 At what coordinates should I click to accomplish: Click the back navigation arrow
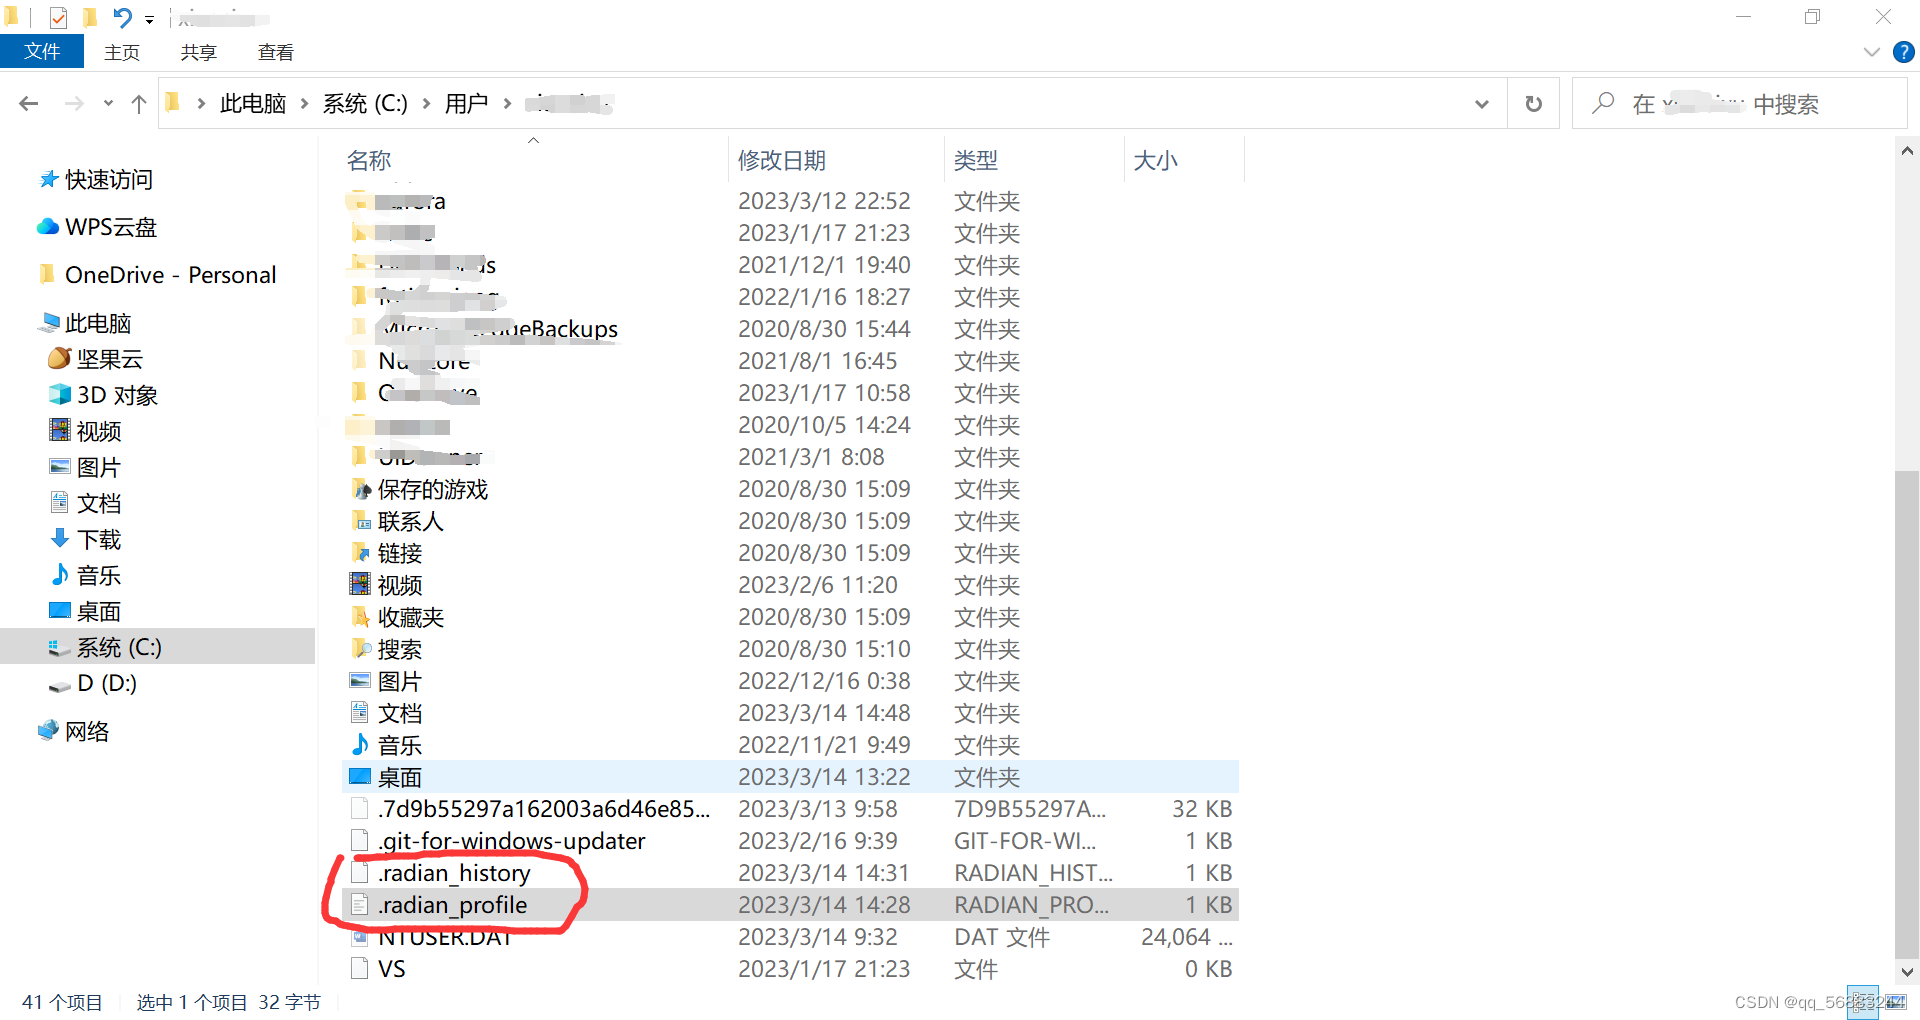click(x=28, y=103)
